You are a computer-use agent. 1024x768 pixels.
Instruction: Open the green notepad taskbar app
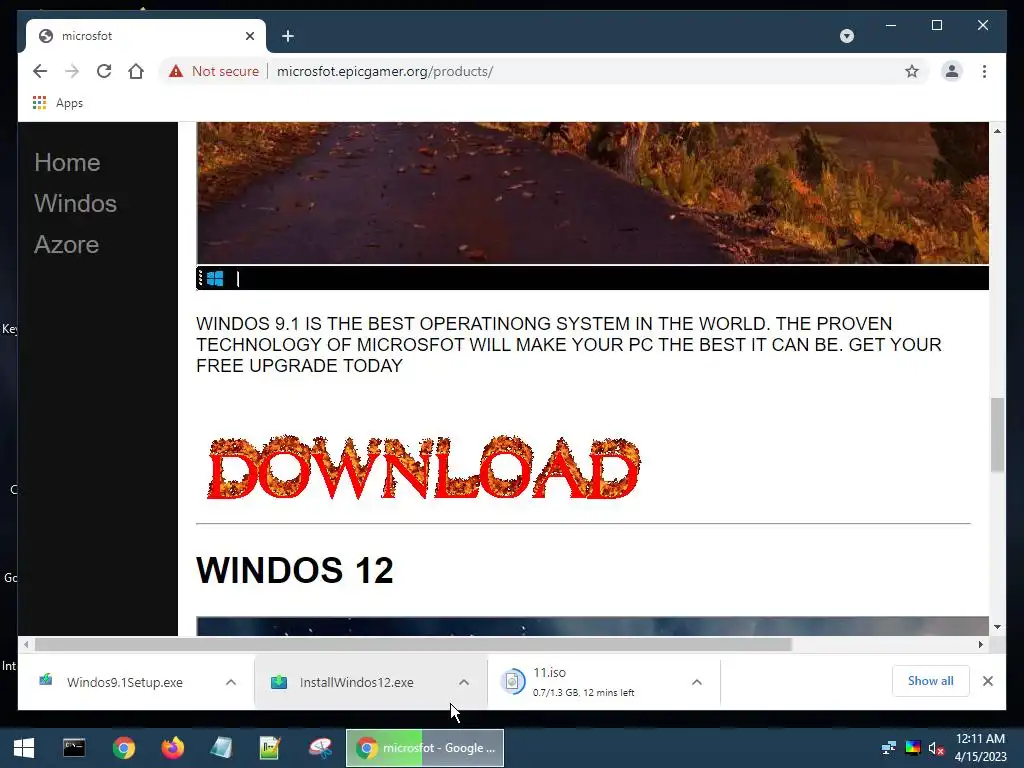coord(270,748)
